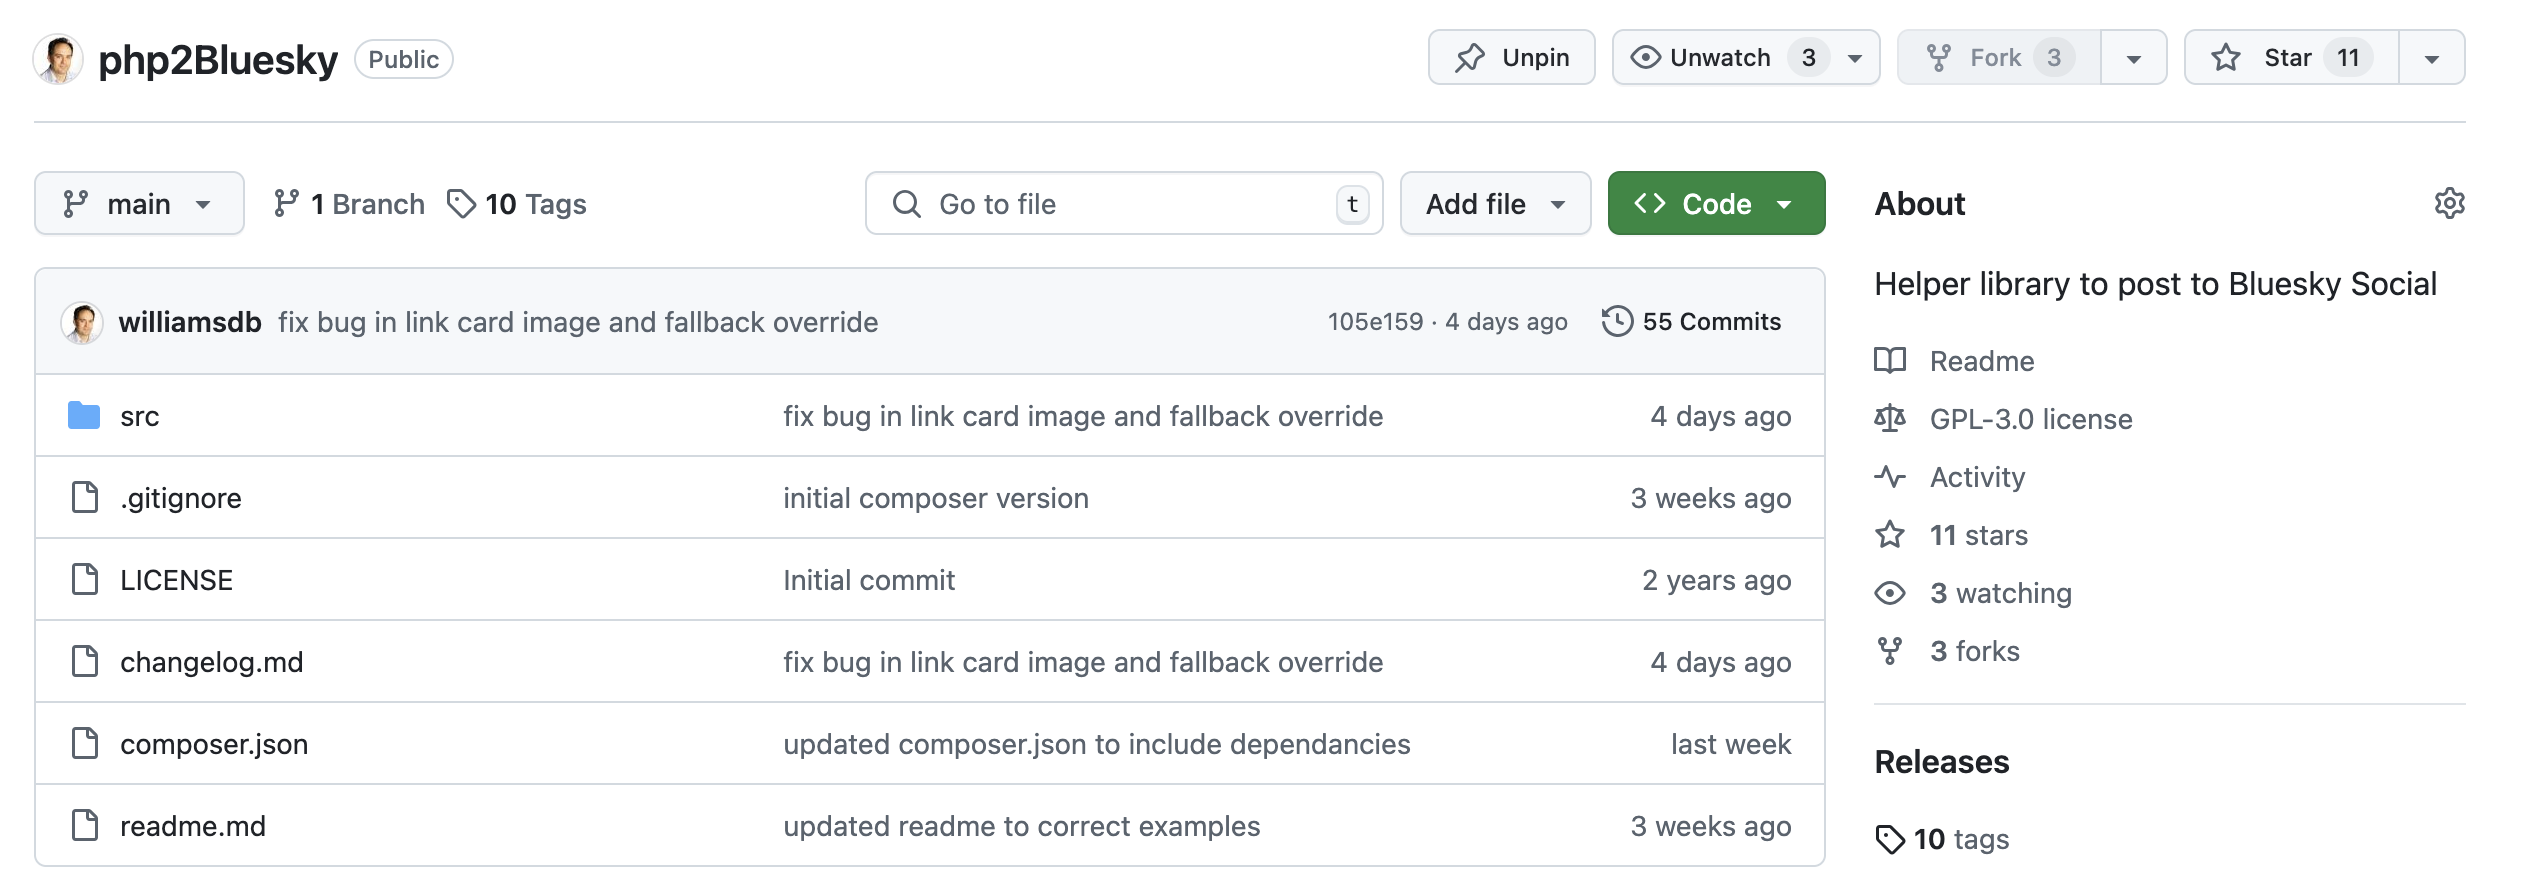This screenshot has height=880, width=2526.
Task: Click the file icon beside composer.json
Action: coord(85,743)
